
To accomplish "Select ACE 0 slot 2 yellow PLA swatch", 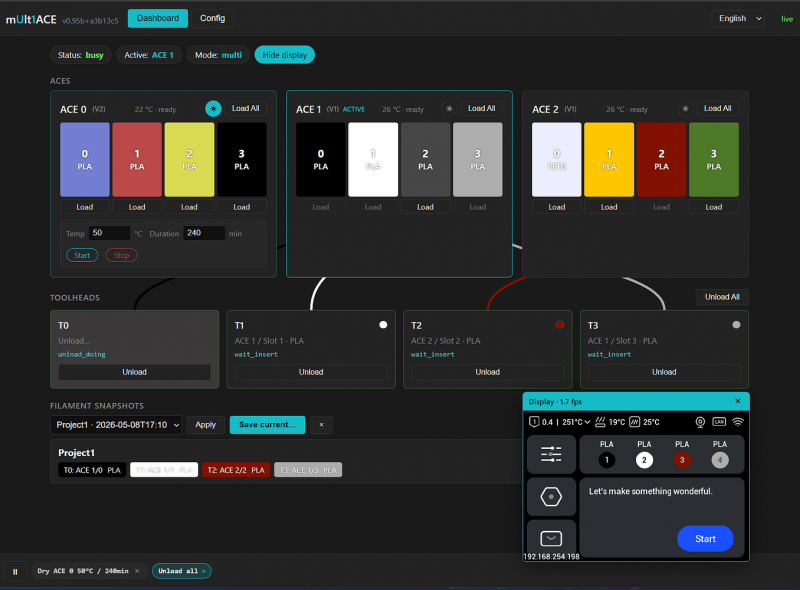I will coord(189,159).
